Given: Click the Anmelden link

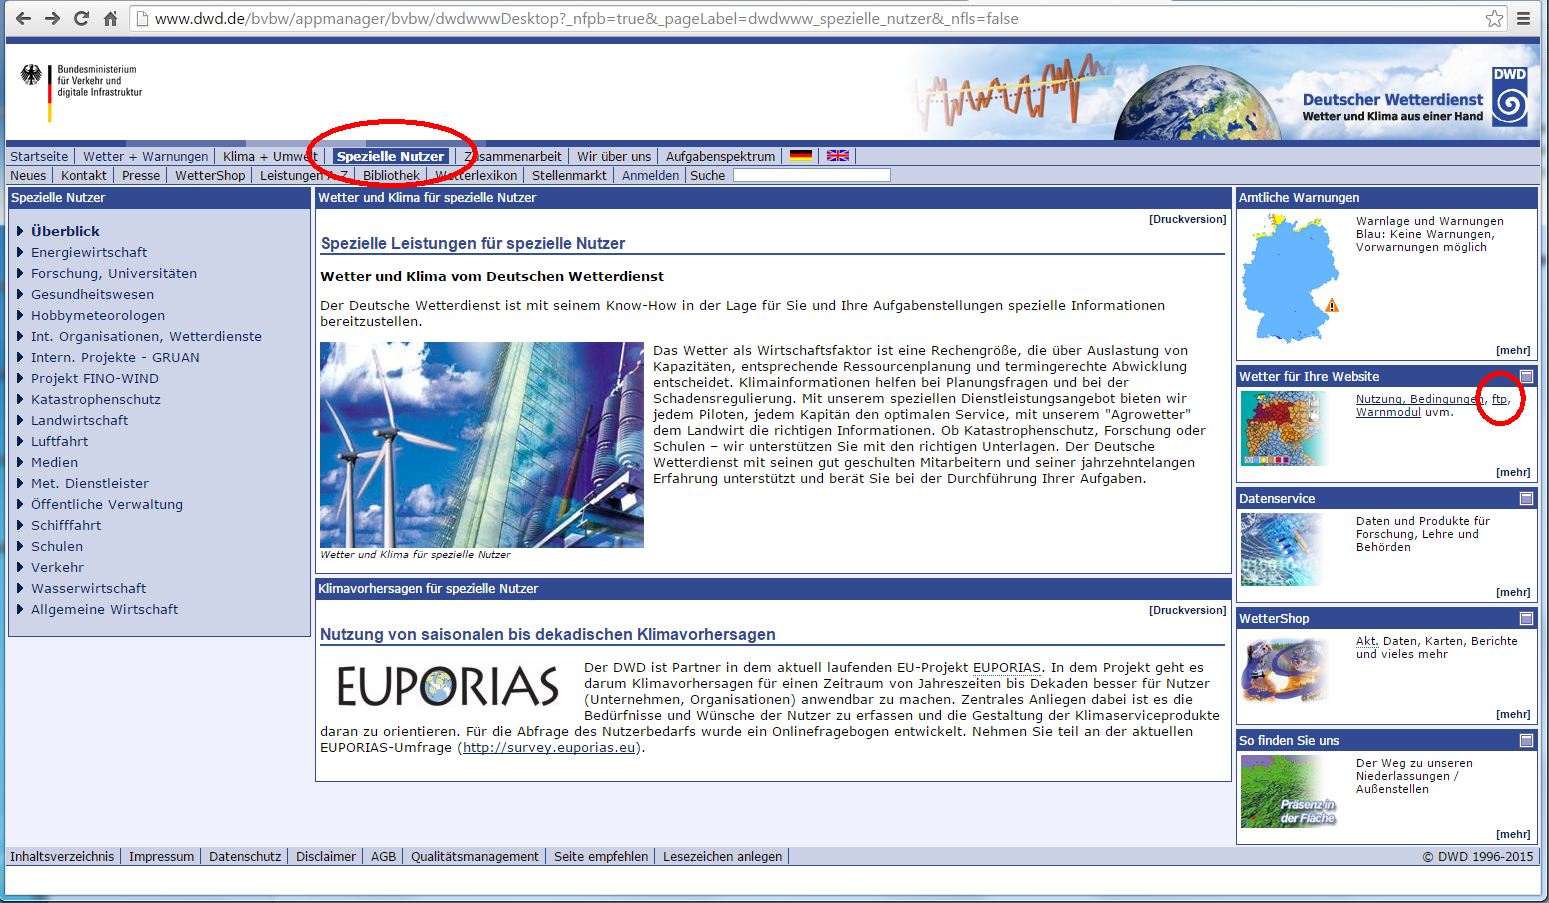Looking at the screenshot, I should pyautogui.click(x=650, y=175).
